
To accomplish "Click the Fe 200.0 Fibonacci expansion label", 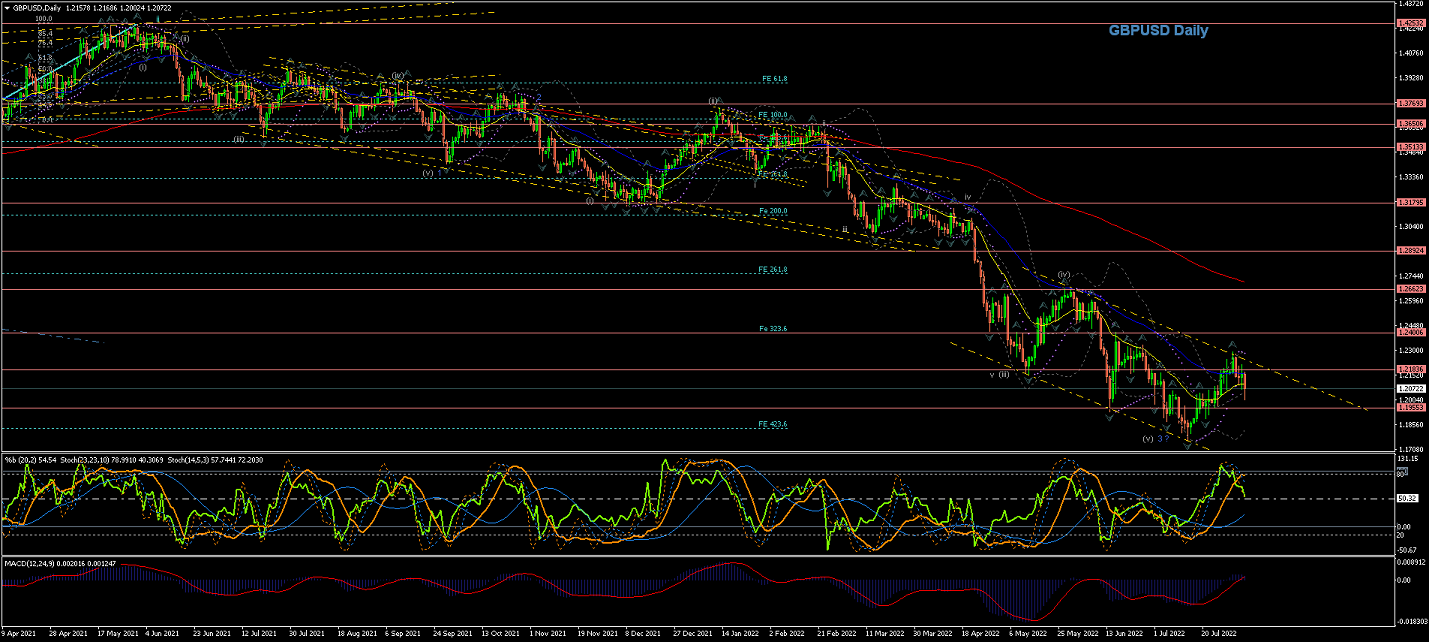I will pyautogui.click(x=773, y=211).
